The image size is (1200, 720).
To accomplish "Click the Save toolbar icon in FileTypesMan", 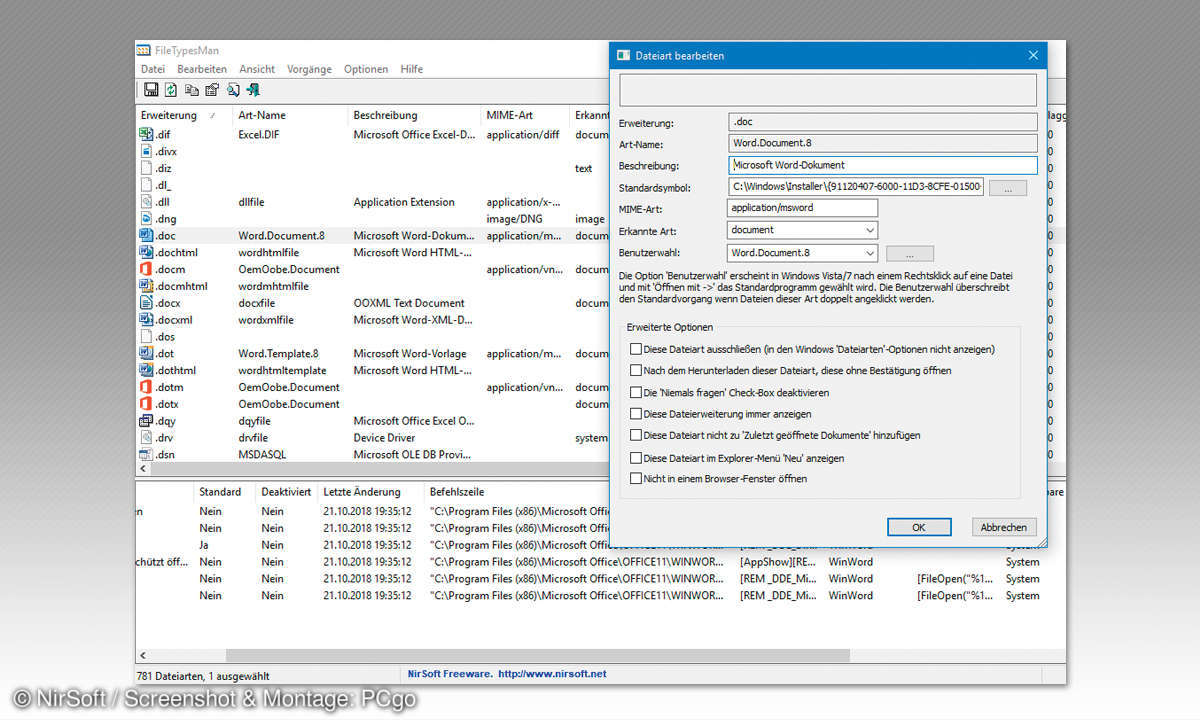I will tap(151, 90).
